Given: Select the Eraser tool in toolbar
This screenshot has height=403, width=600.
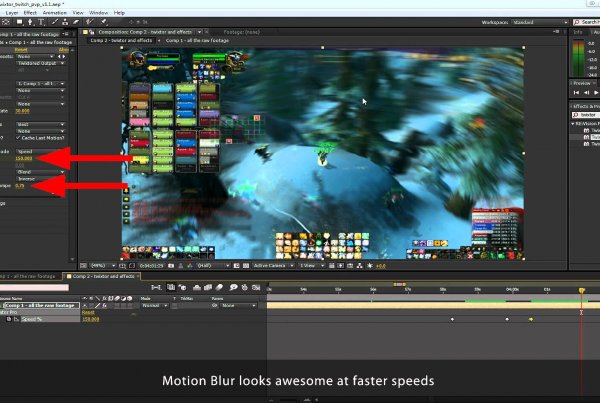Looking at the screenshot, I should [x=76, y=22].
